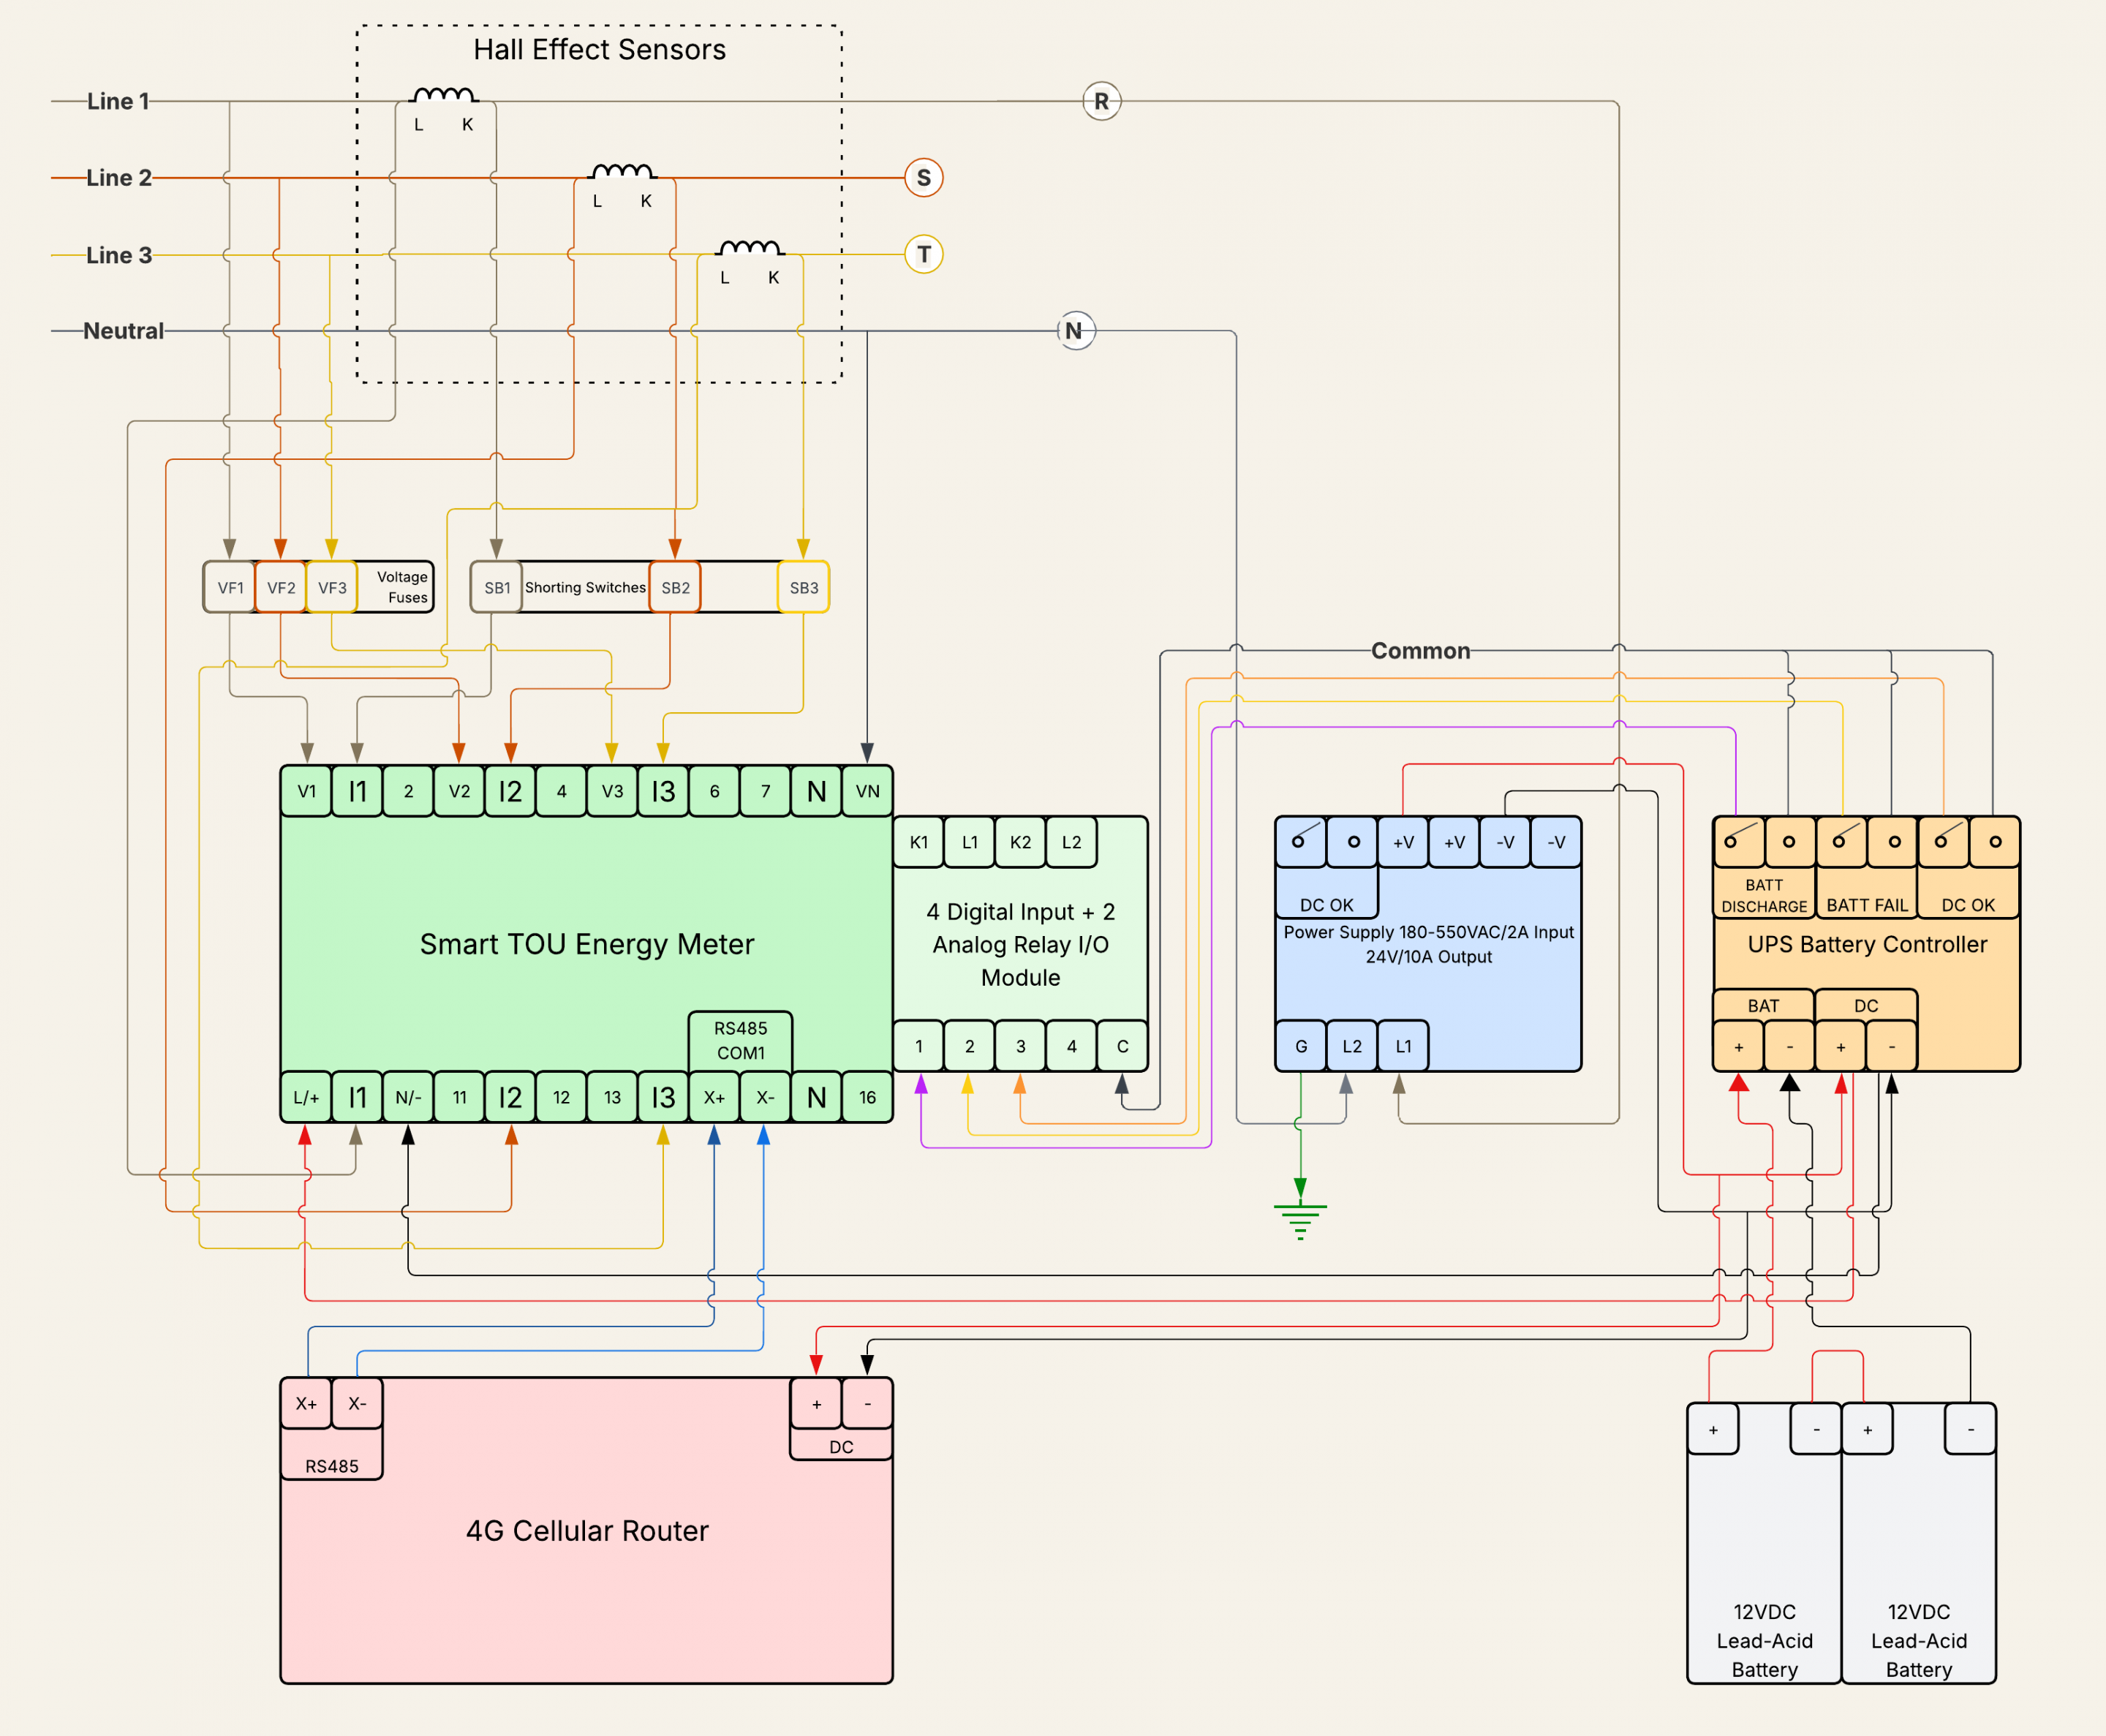Image resolution: width=2106 pixels, height=1736 pixels.
Task: Click the meter's X+ RS485 terminal
Action: pyautogui.click(x=714, y=1097)
